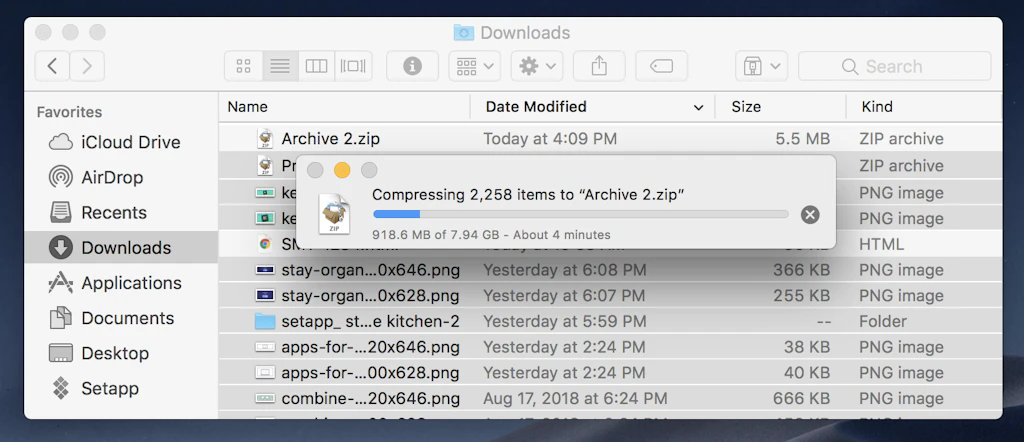Go forward with the right arrow button
Viewport: 1024px width, 442px height.
[x=87, y=66]
